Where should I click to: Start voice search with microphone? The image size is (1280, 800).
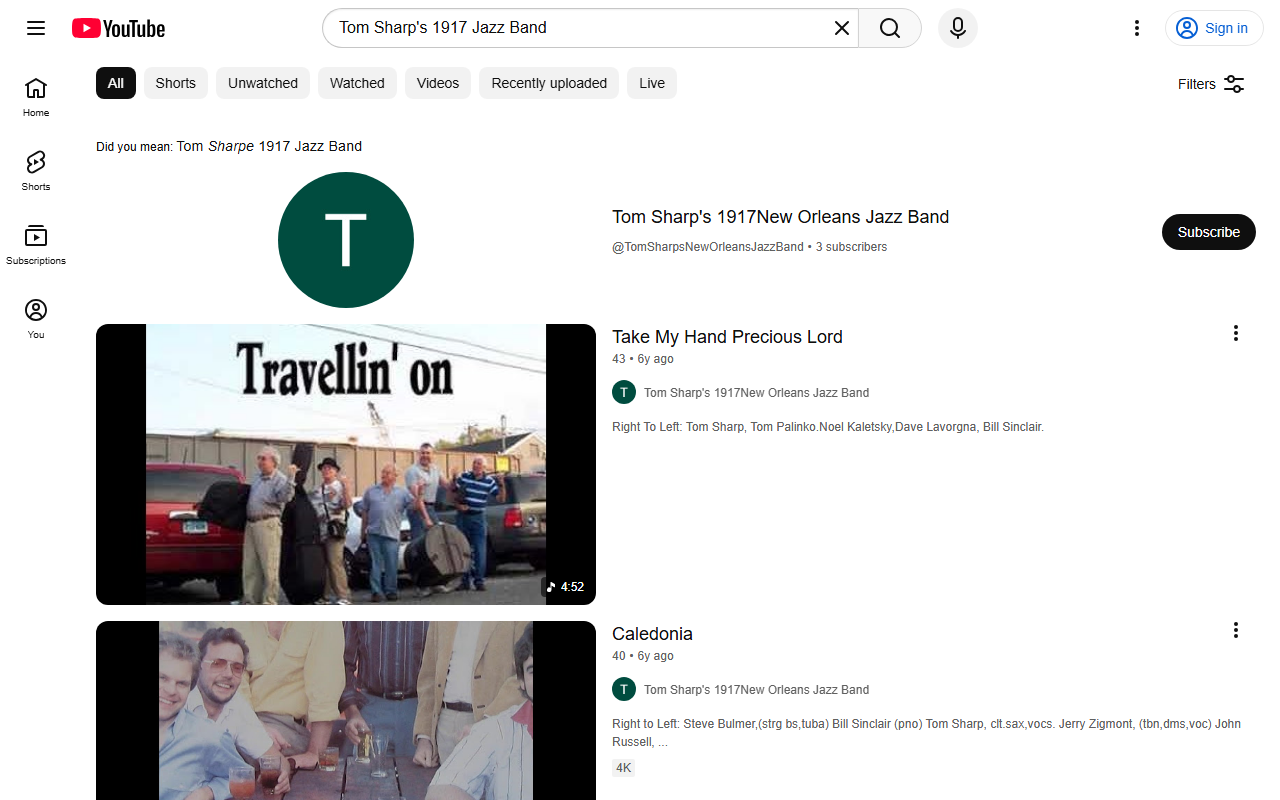coord(958,28)
